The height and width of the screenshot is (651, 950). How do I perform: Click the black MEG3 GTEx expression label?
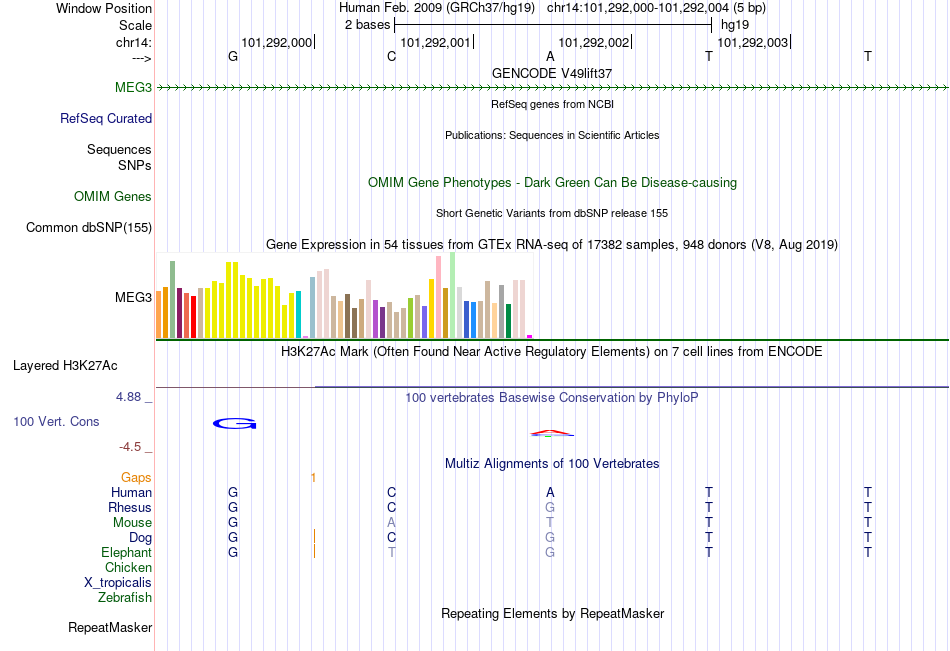133,297
